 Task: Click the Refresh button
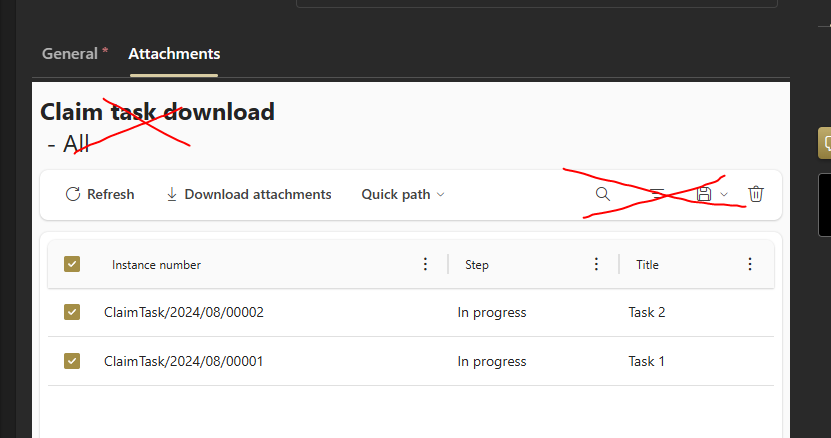100,194
